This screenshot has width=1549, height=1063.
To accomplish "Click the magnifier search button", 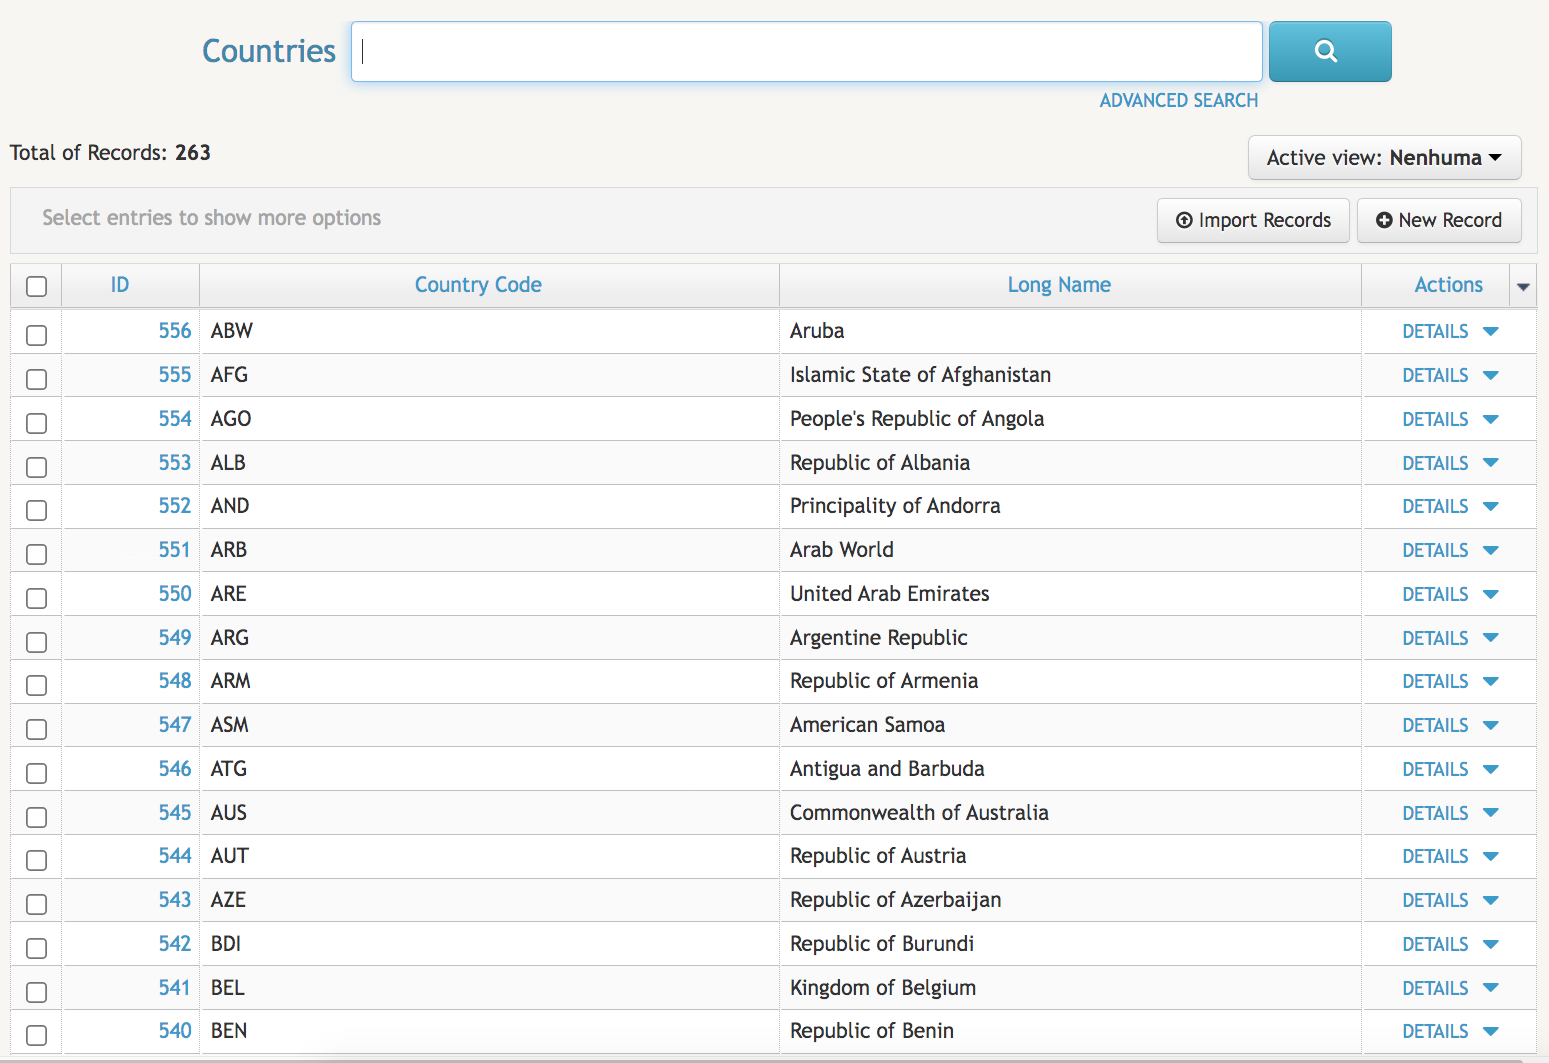I will (x=1329, y=51).
